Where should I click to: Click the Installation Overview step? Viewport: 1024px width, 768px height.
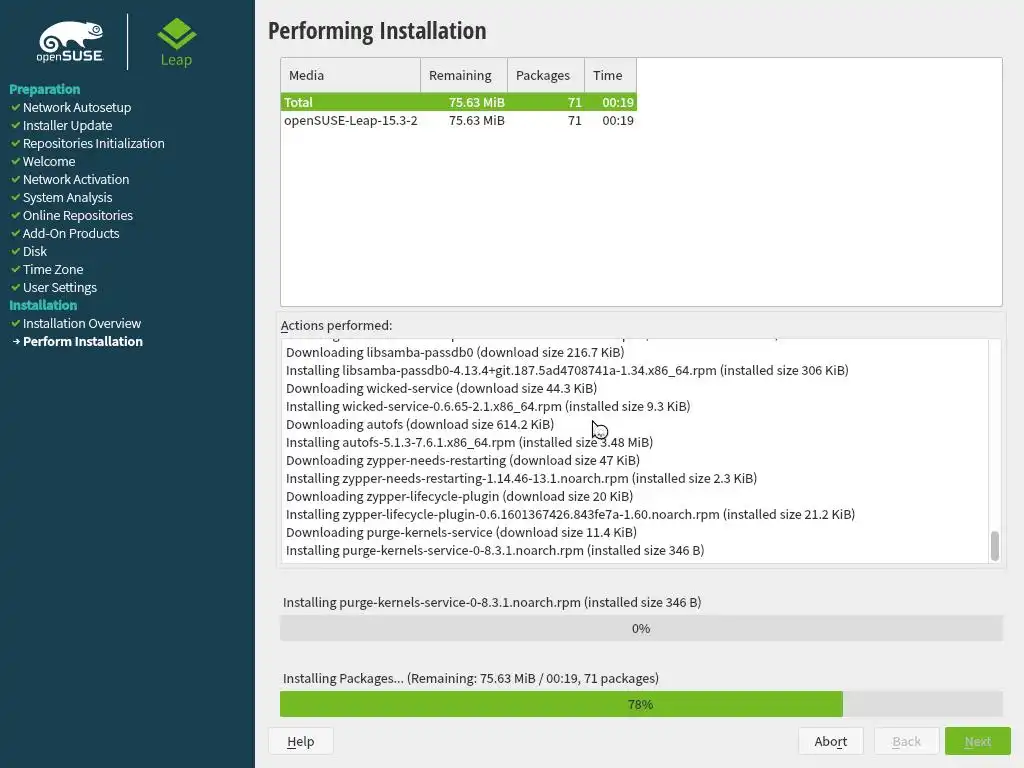(x=82, y=323)
